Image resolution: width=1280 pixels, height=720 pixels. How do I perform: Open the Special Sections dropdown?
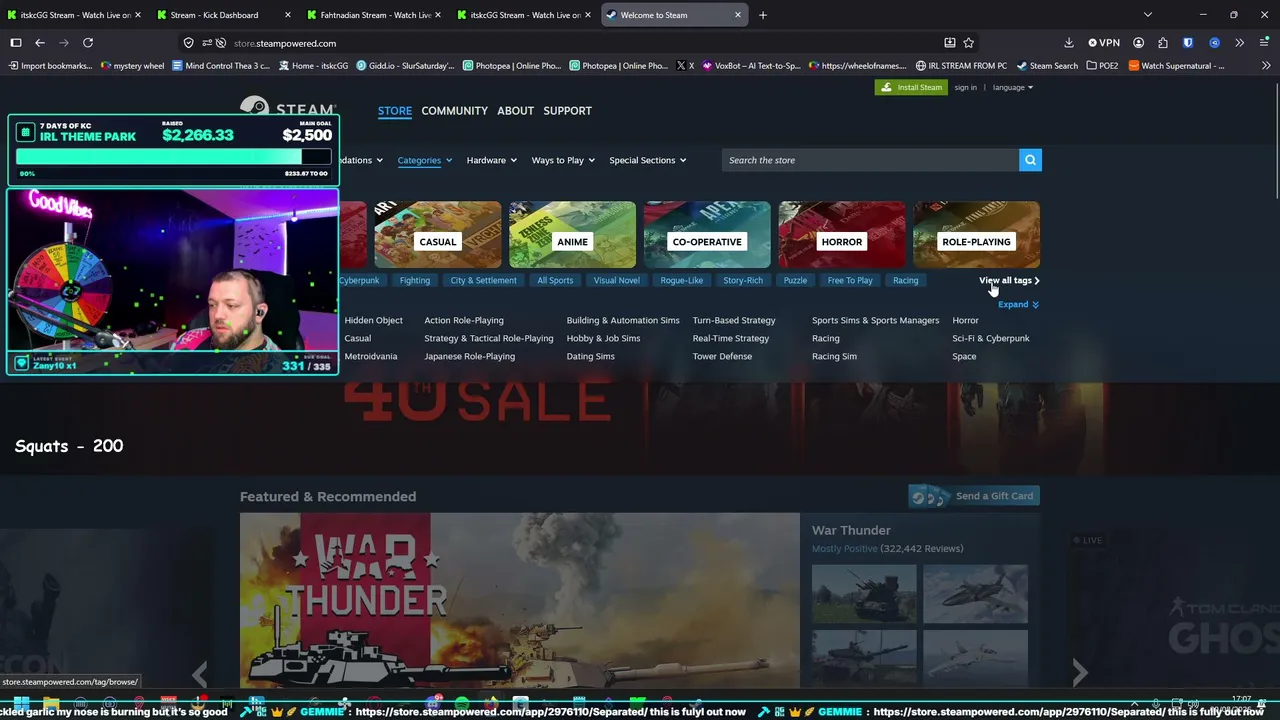coord(647,160)
